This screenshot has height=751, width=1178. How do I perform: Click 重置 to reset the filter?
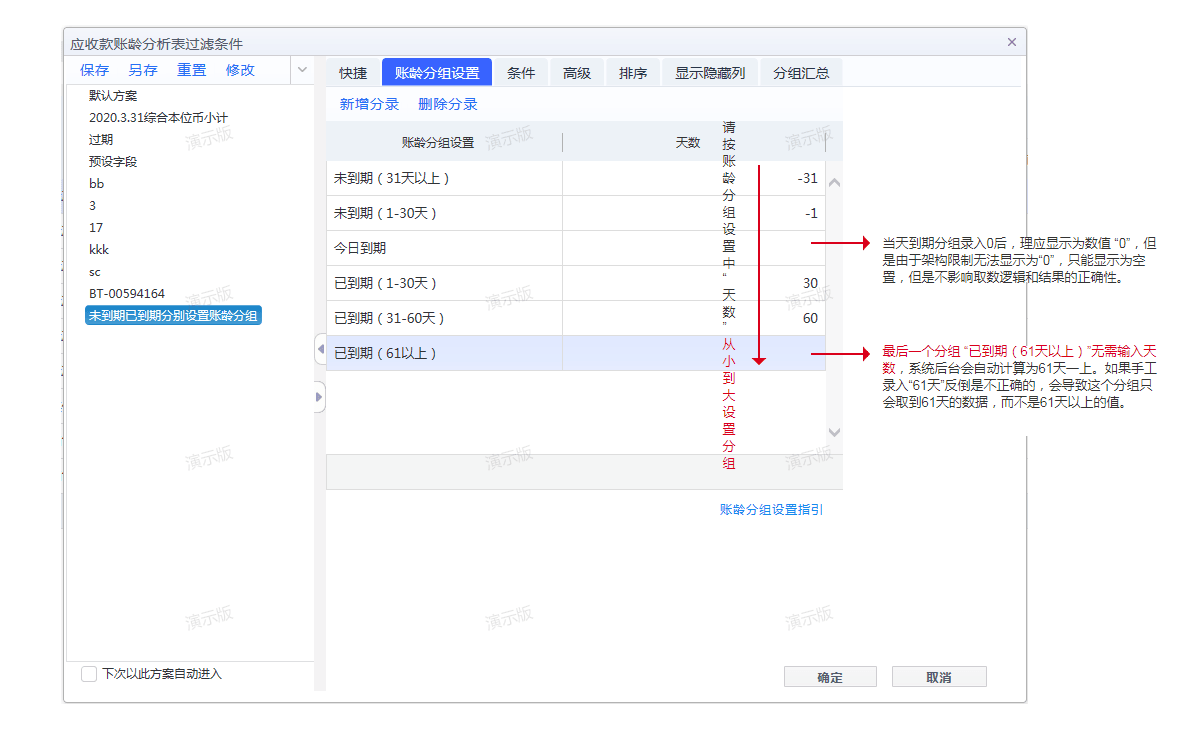[x=192, y=70]
